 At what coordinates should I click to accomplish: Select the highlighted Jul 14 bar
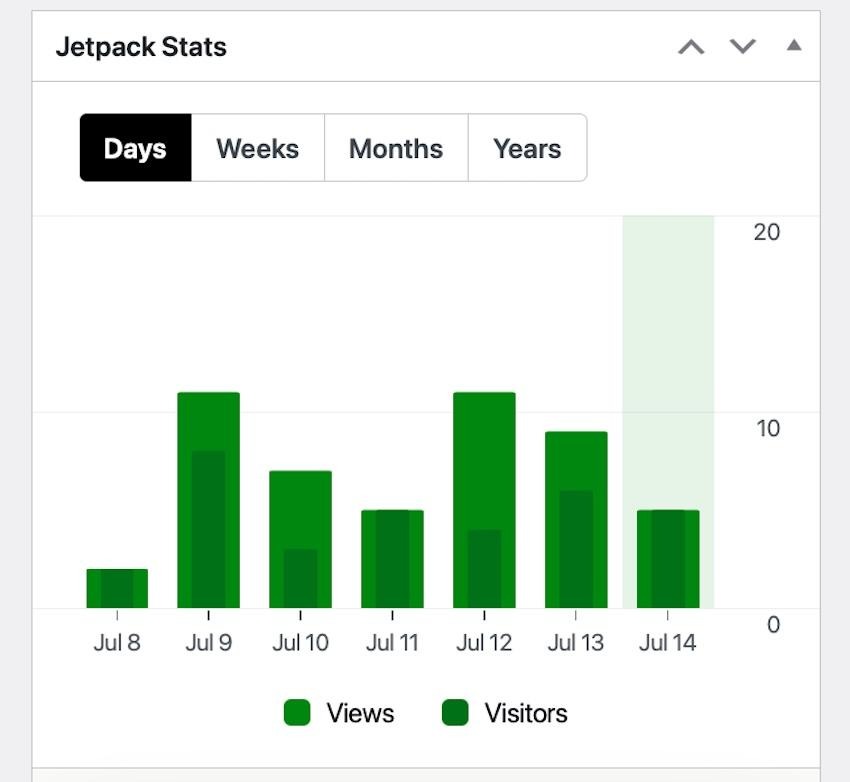[x=668, y=559]
